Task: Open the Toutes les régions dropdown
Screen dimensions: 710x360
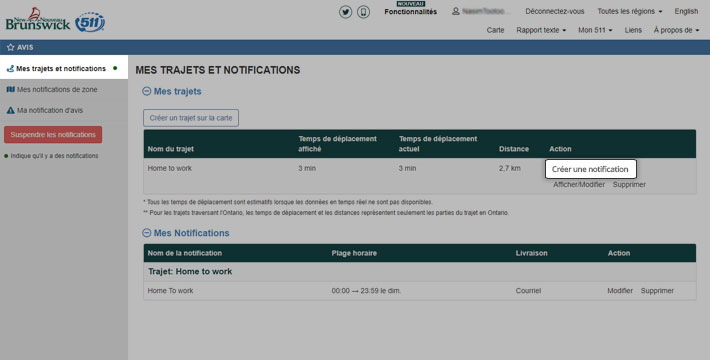Action: pyautogui.click(x=629, y=11)
